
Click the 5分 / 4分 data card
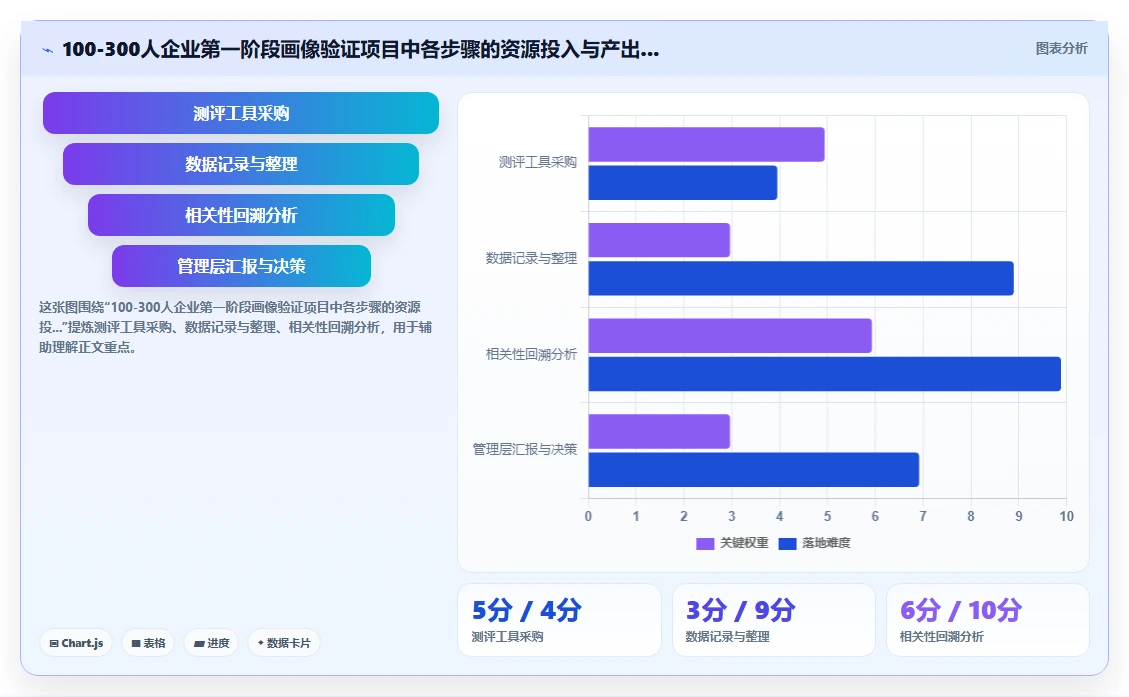click(x=559, y=620)
